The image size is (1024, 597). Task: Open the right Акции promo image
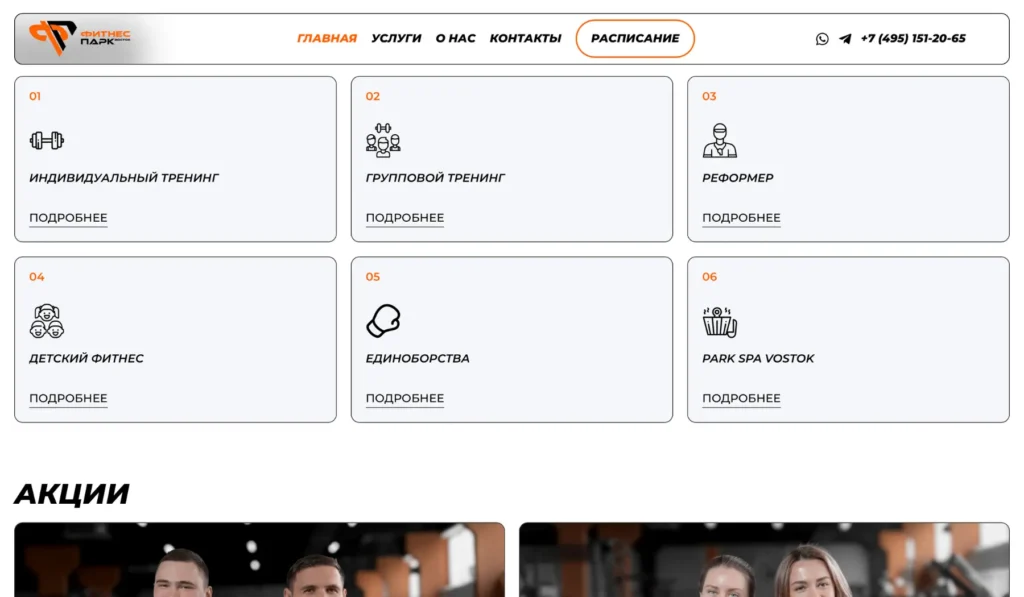coord(764,560)
